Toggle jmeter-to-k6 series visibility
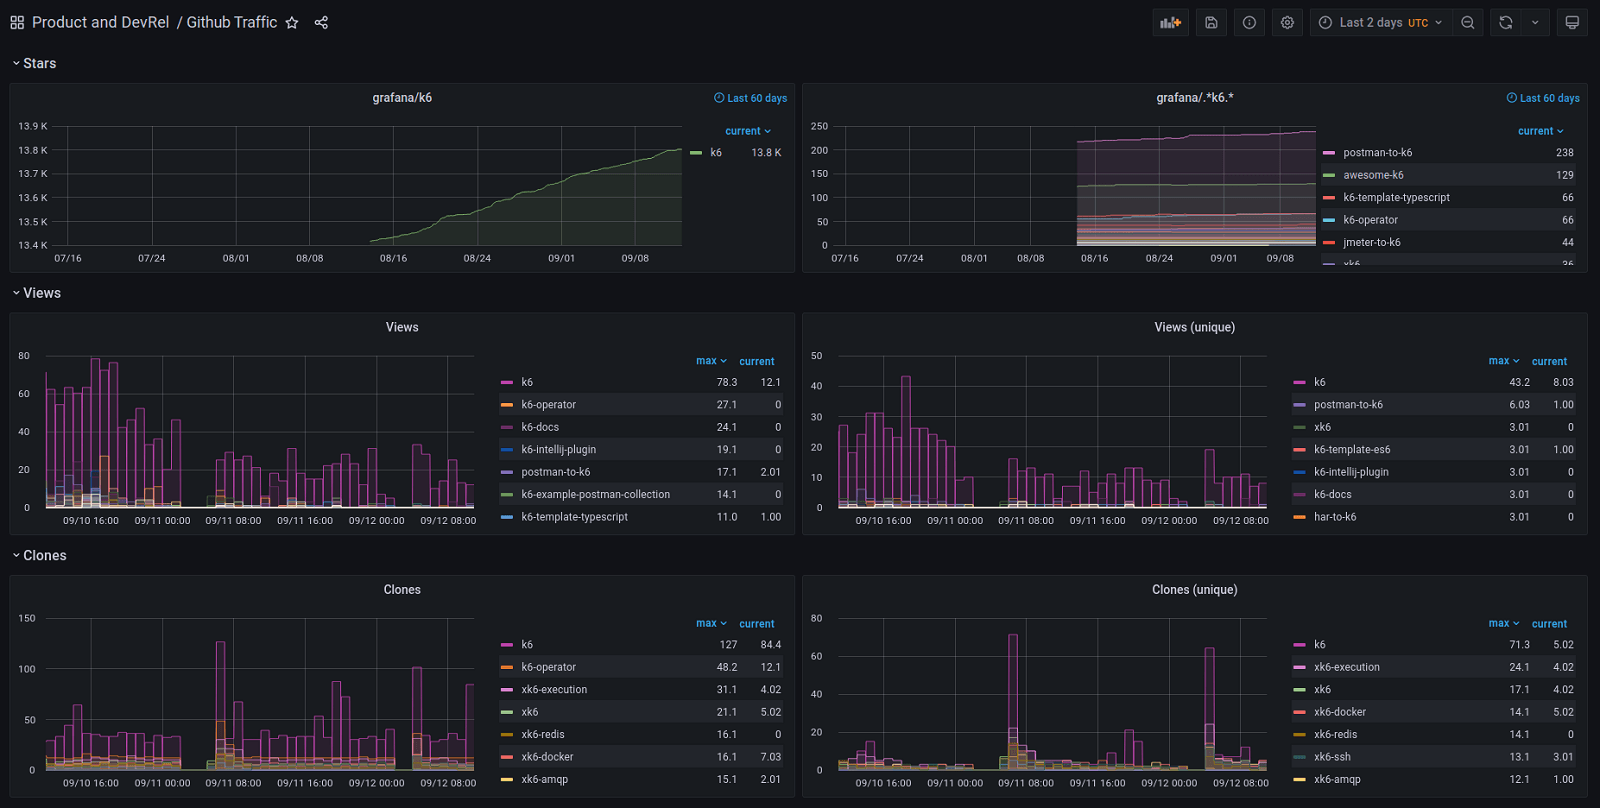Viewport: 1600px width, 808px height. coord(1371,242)
